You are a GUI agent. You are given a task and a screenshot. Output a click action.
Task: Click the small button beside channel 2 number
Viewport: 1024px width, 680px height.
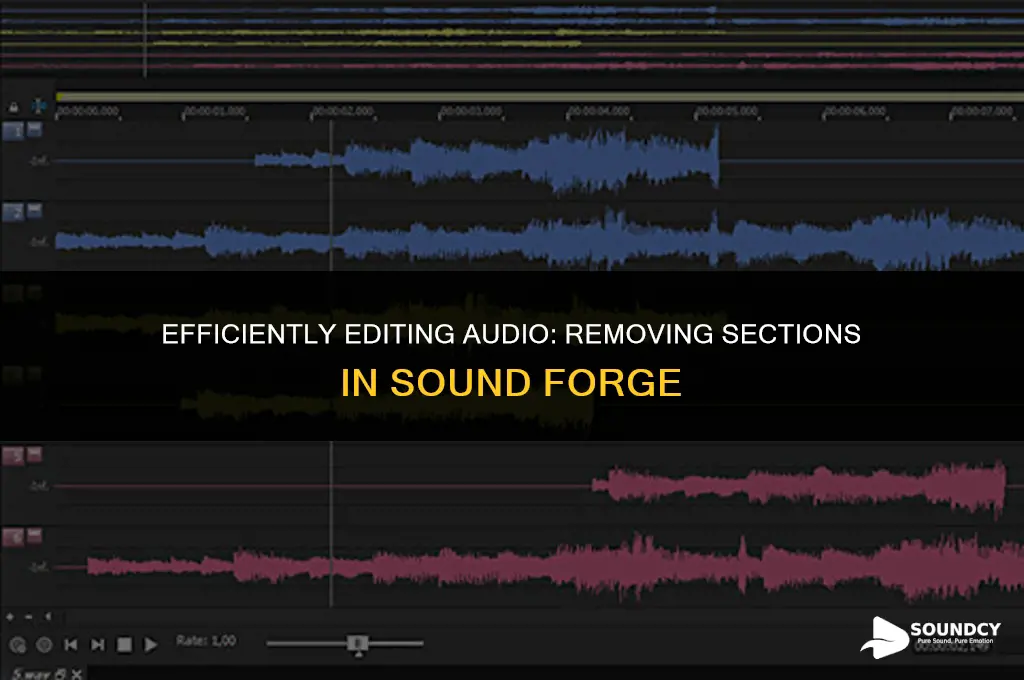[35, 210]
